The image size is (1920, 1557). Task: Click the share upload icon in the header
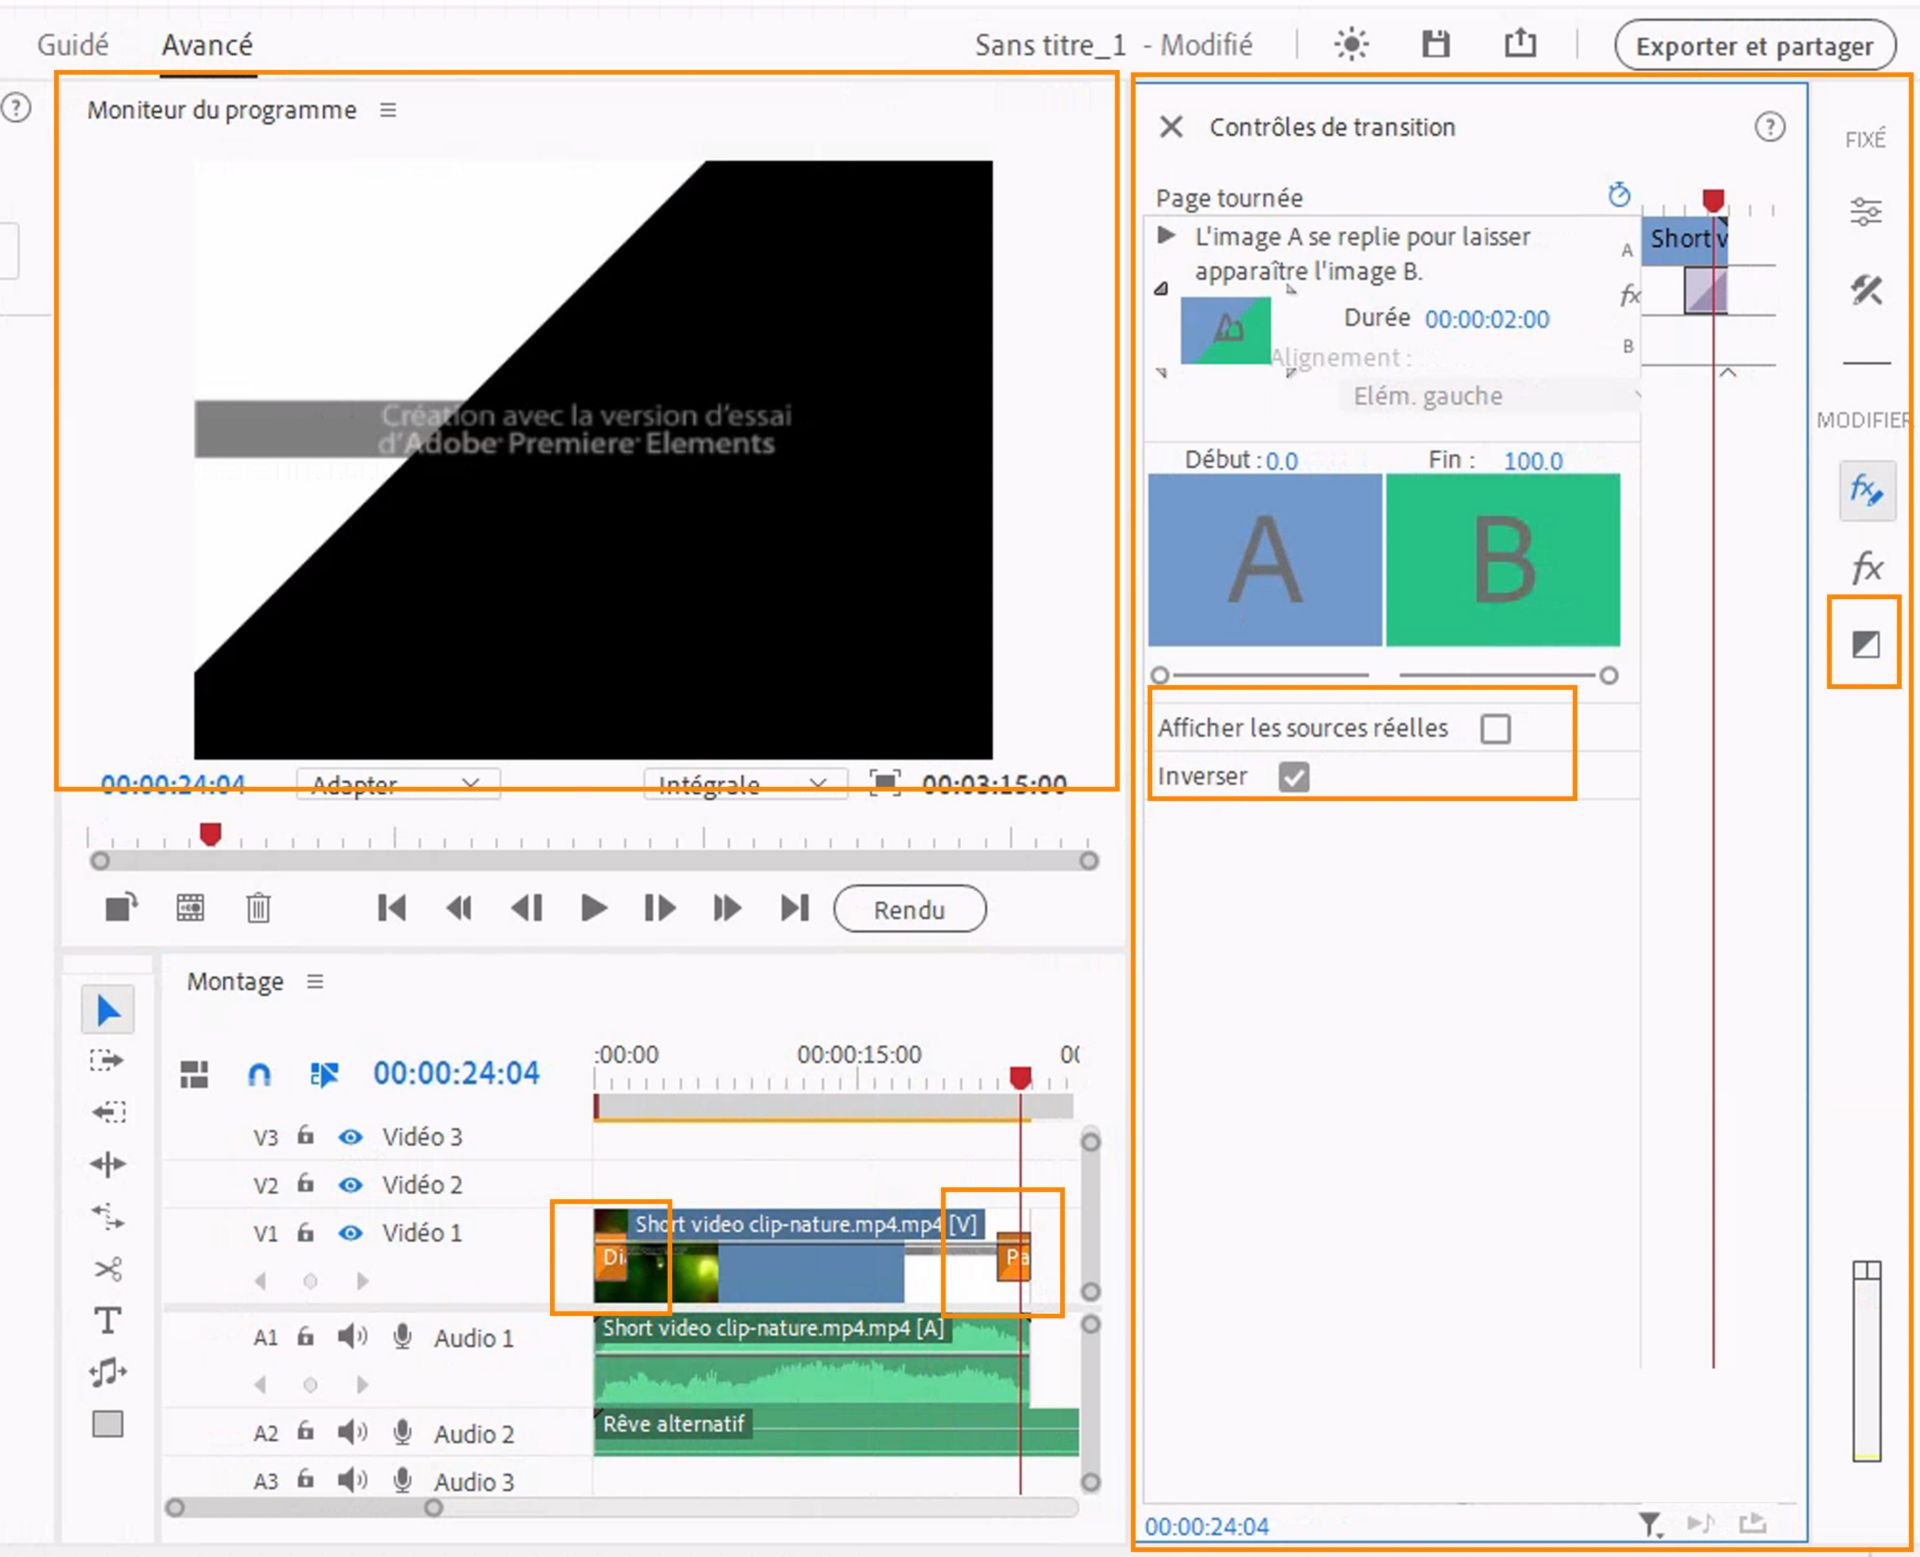point(1520,43)
